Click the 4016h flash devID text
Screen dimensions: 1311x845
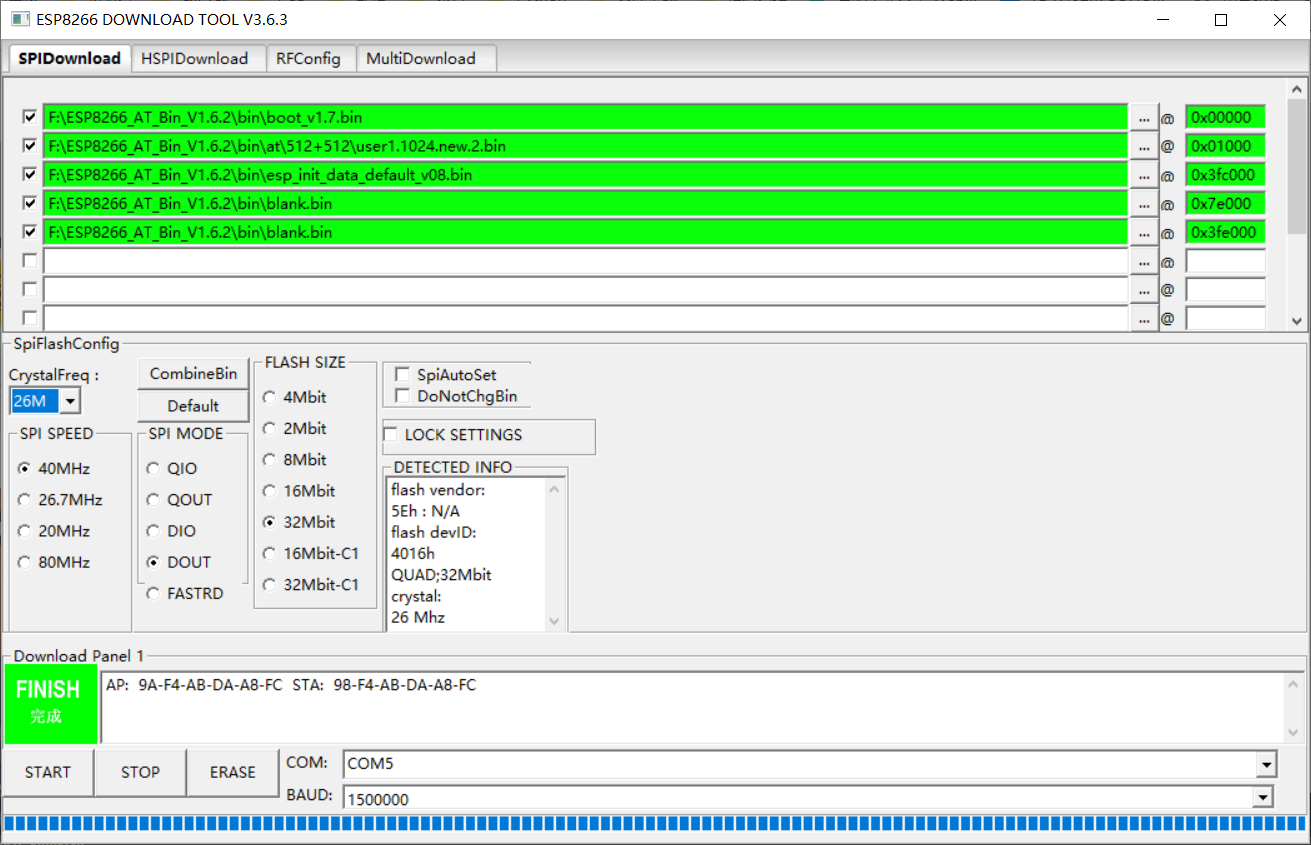coord(413,553)
